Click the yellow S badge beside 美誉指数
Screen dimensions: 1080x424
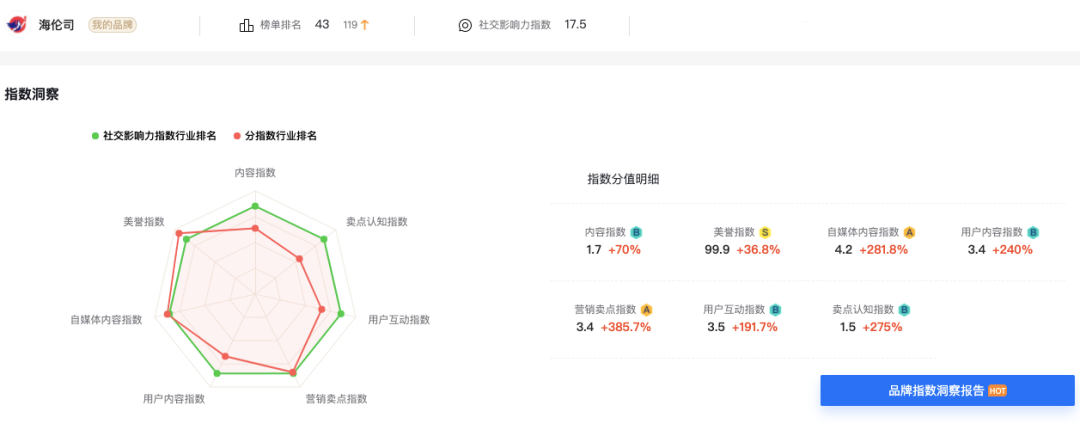pos(765,232)
